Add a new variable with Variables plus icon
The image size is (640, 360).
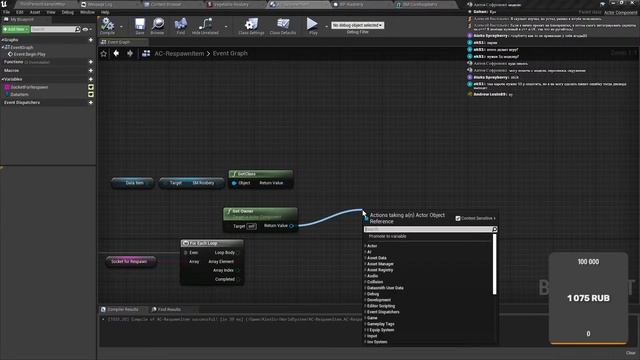pyautogui.click(x=91, y=79)
